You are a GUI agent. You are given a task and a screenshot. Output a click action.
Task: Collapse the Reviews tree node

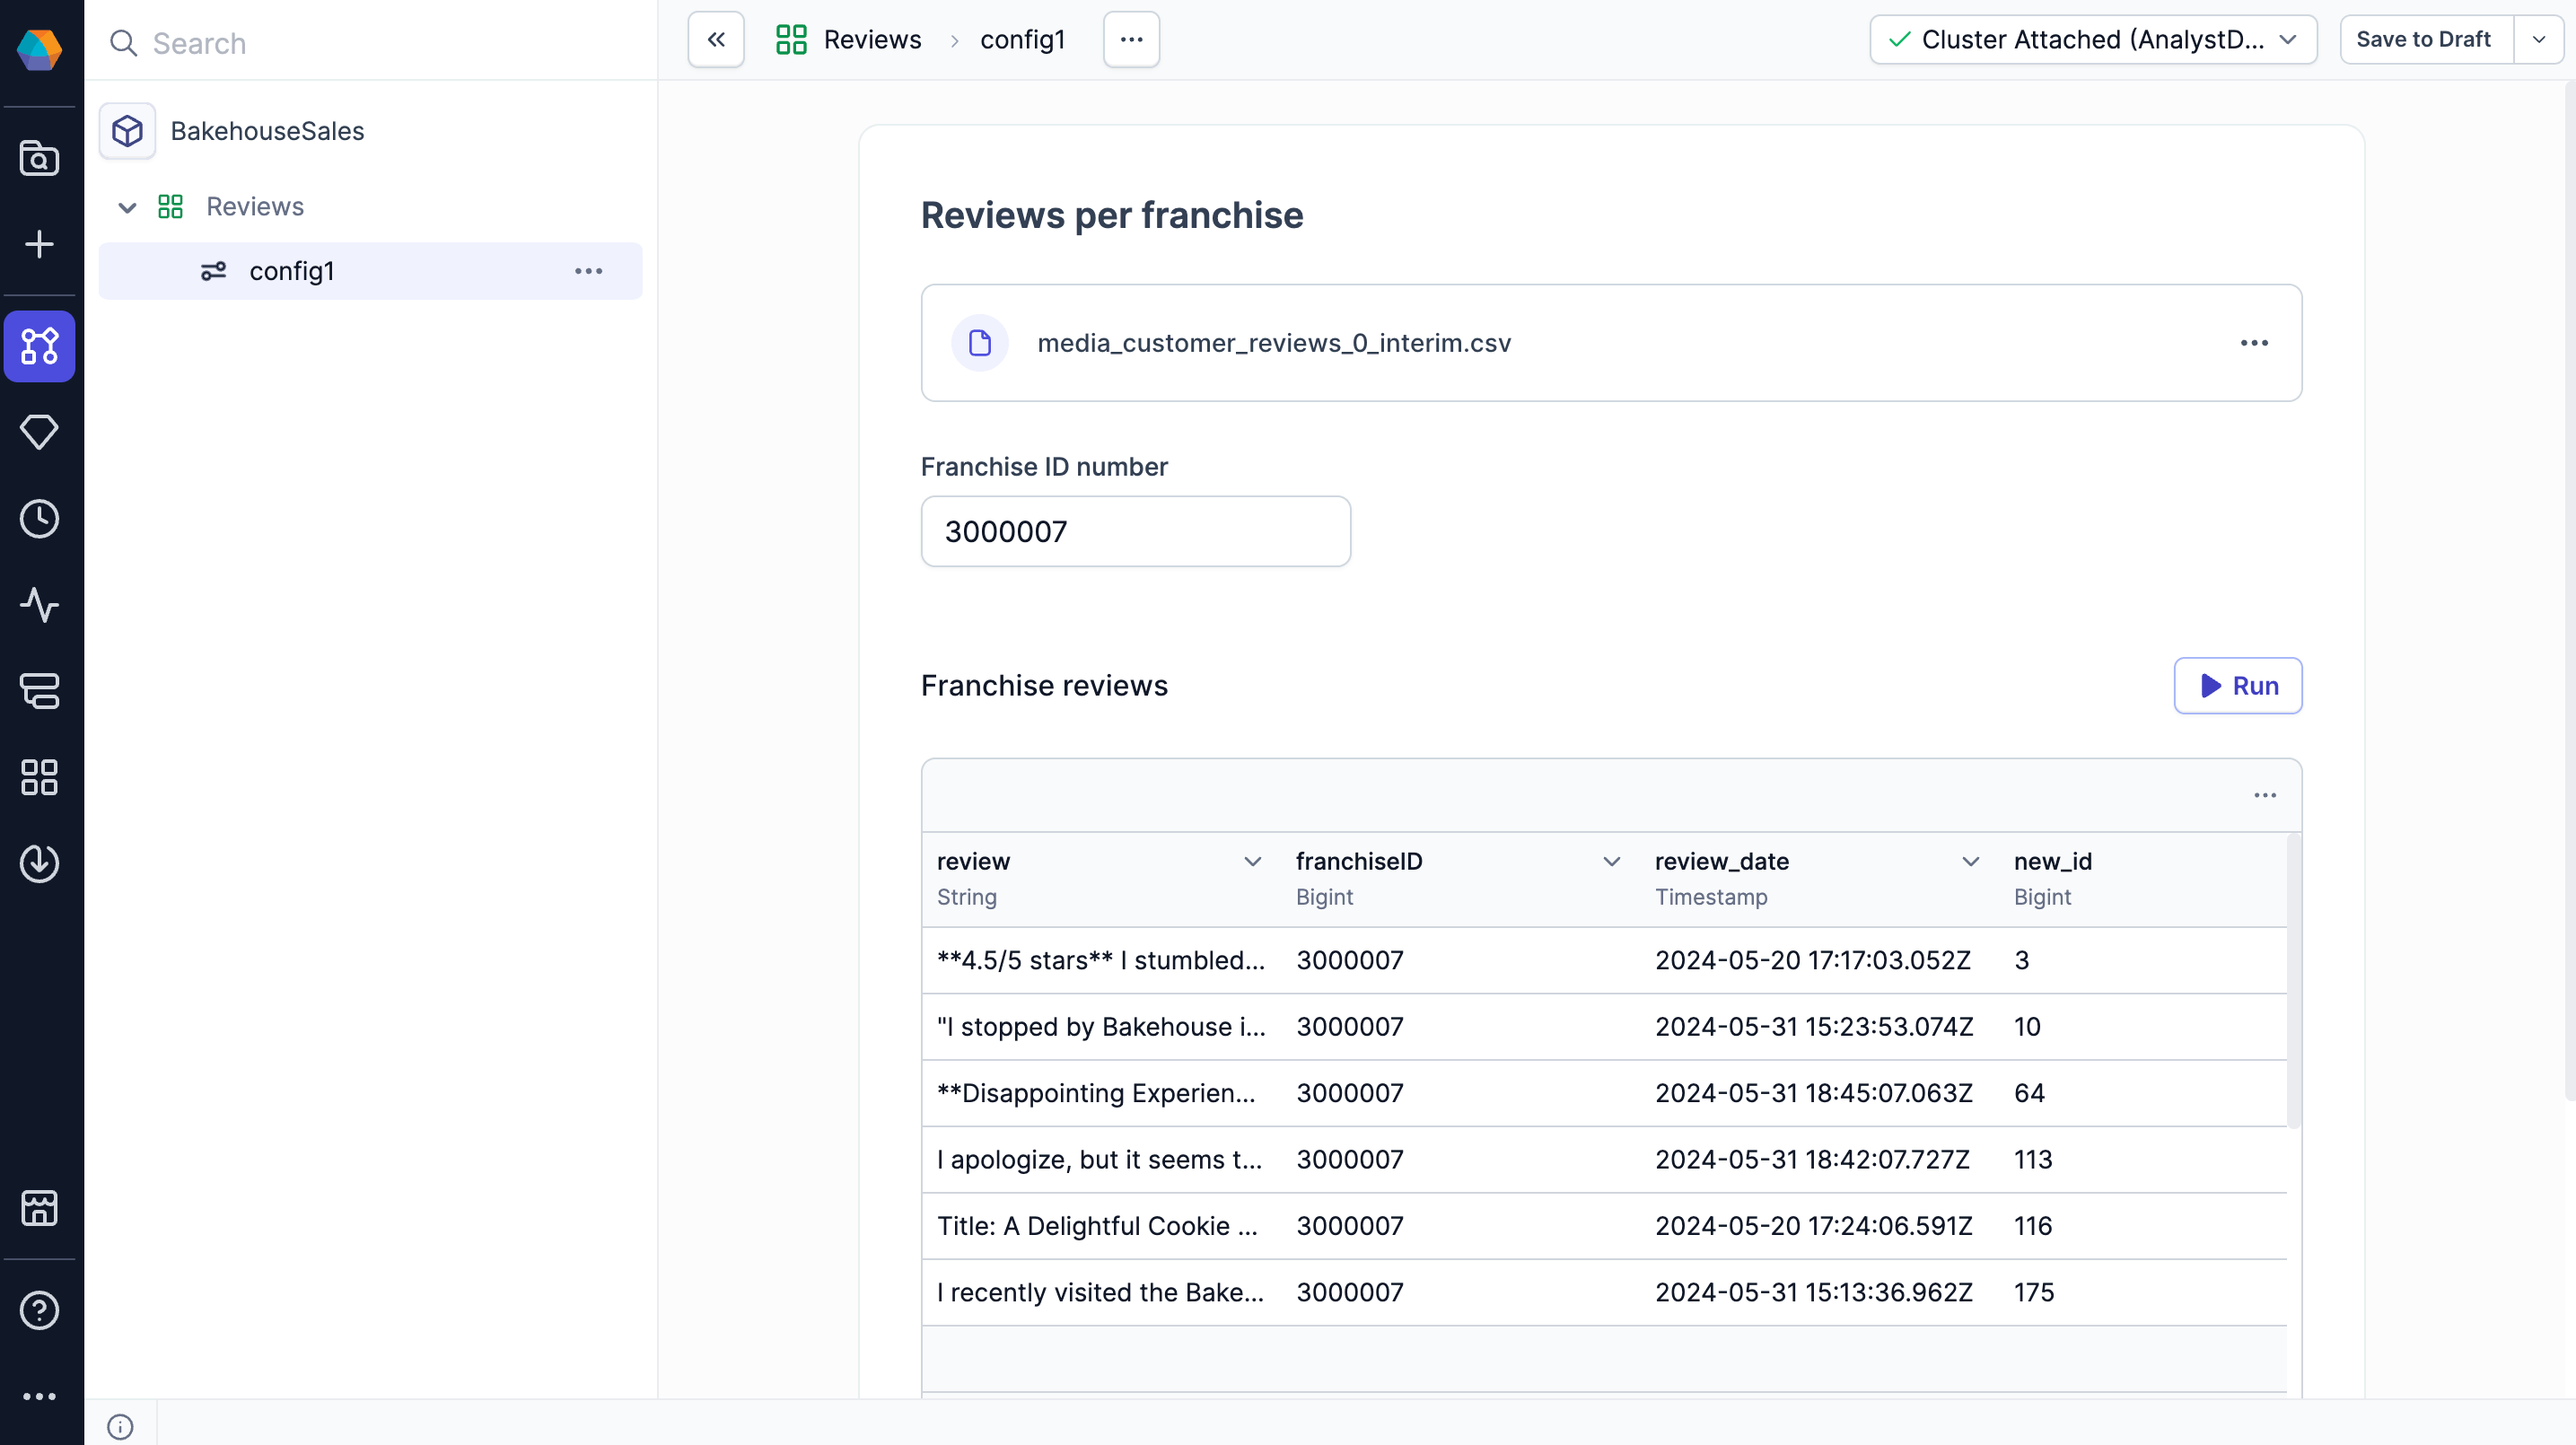(x=127, y=207)
